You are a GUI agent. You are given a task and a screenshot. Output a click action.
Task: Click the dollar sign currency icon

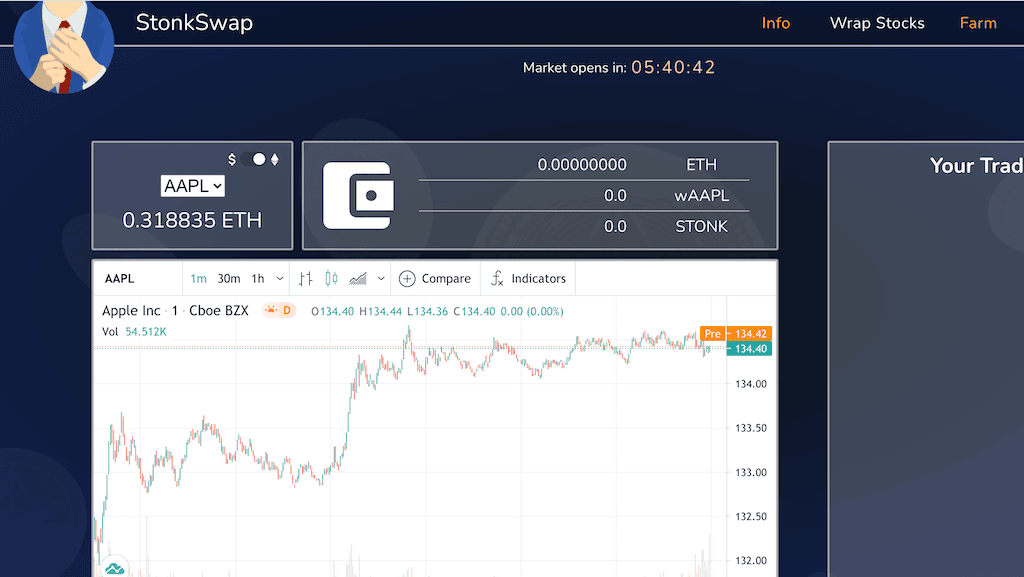point(232,159)
